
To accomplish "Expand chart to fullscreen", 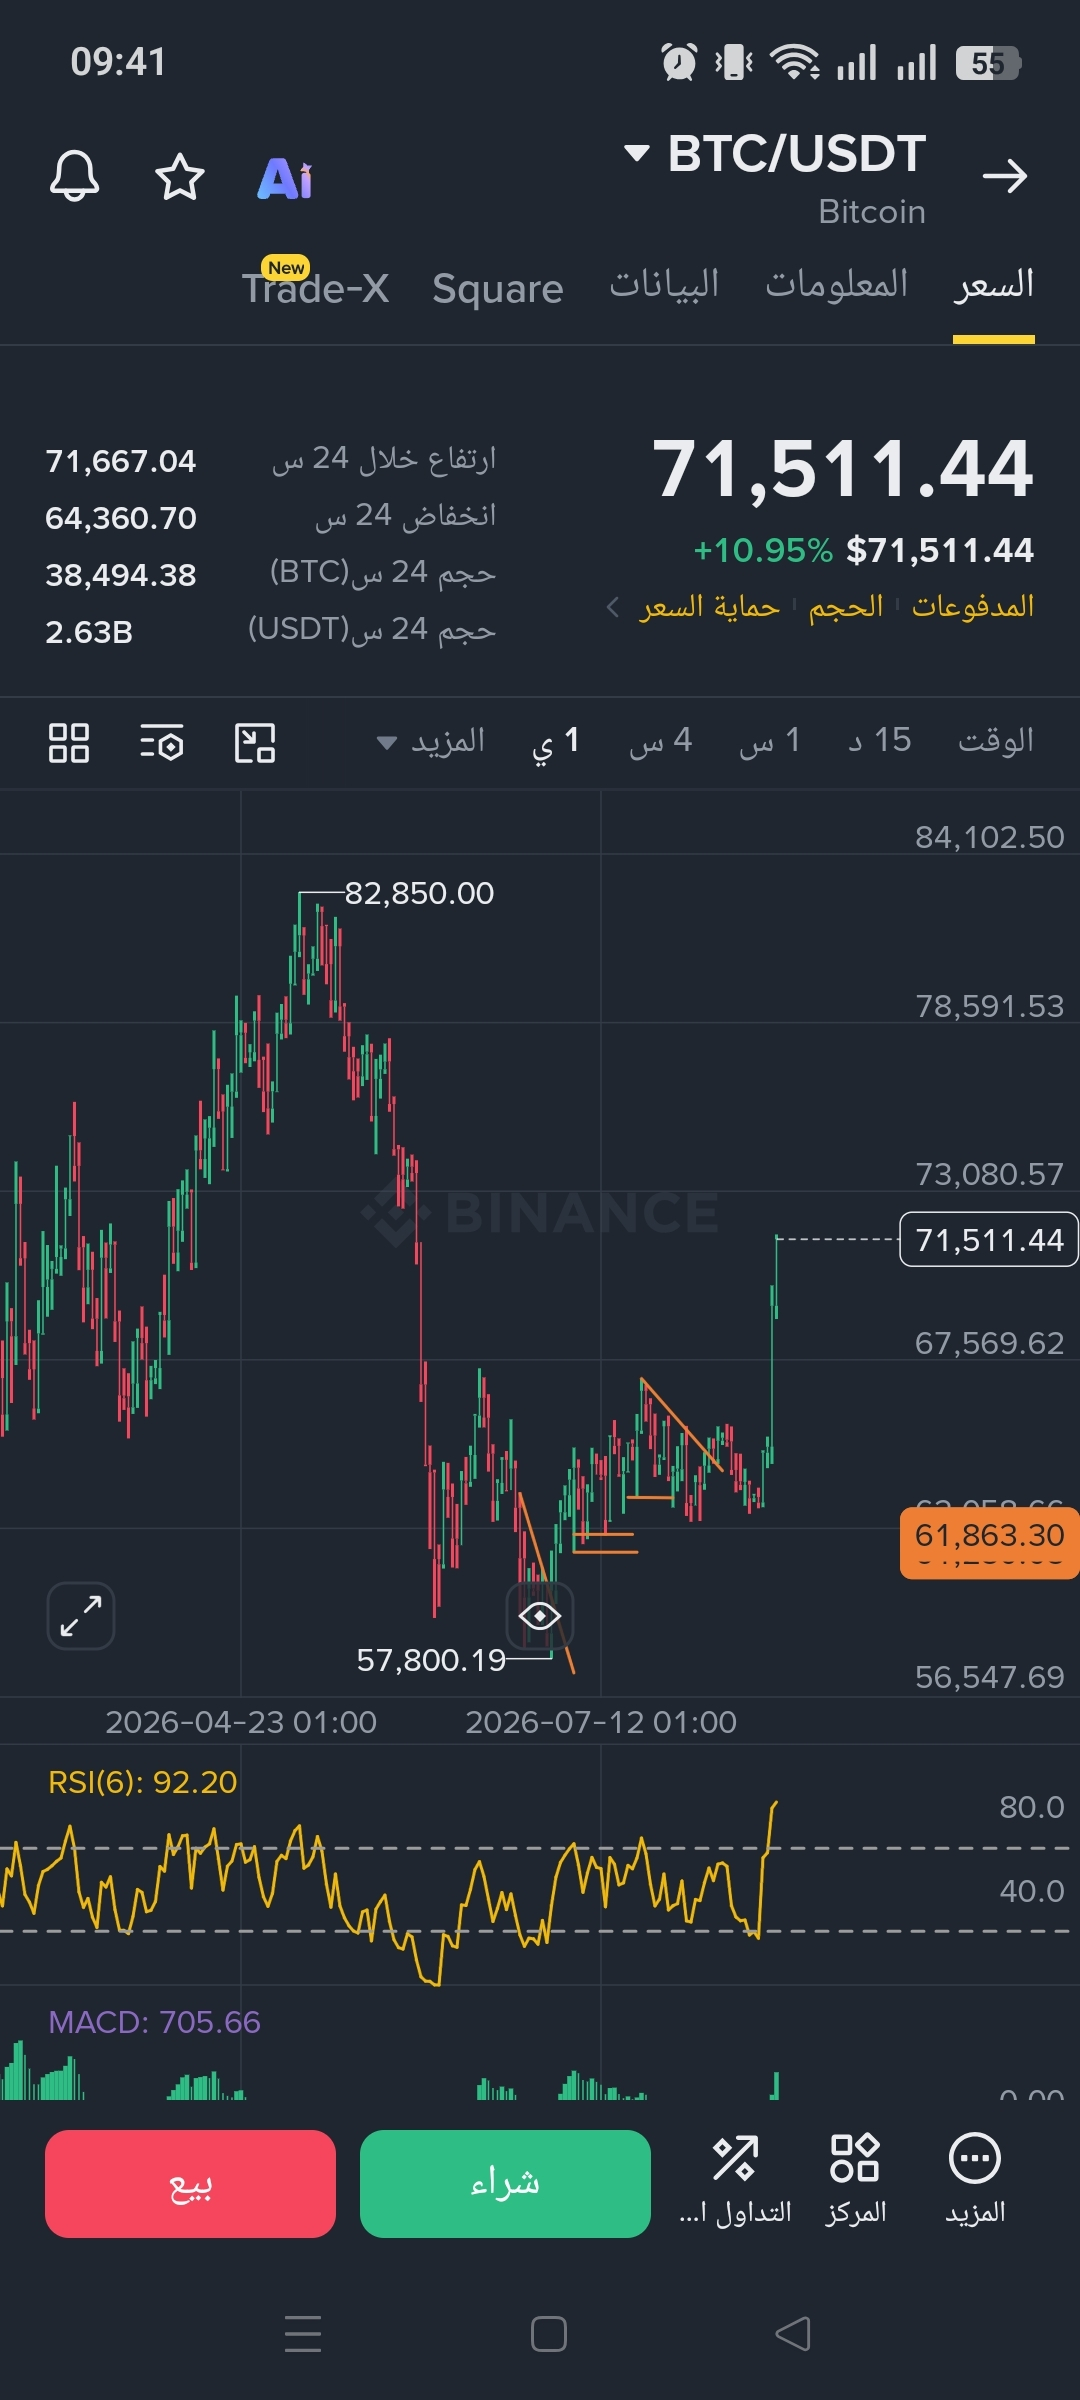I will (x=81, y=1615).
